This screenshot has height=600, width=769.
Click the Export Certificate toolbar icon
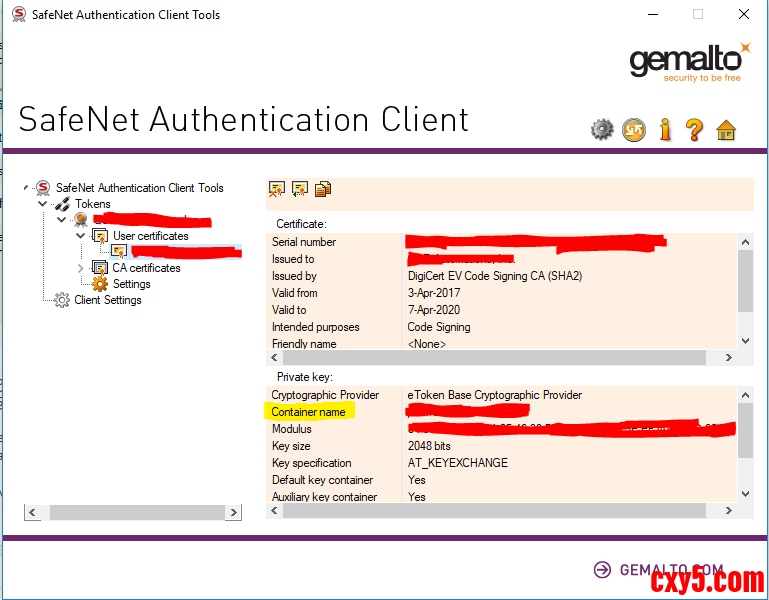tap(300, 188)
